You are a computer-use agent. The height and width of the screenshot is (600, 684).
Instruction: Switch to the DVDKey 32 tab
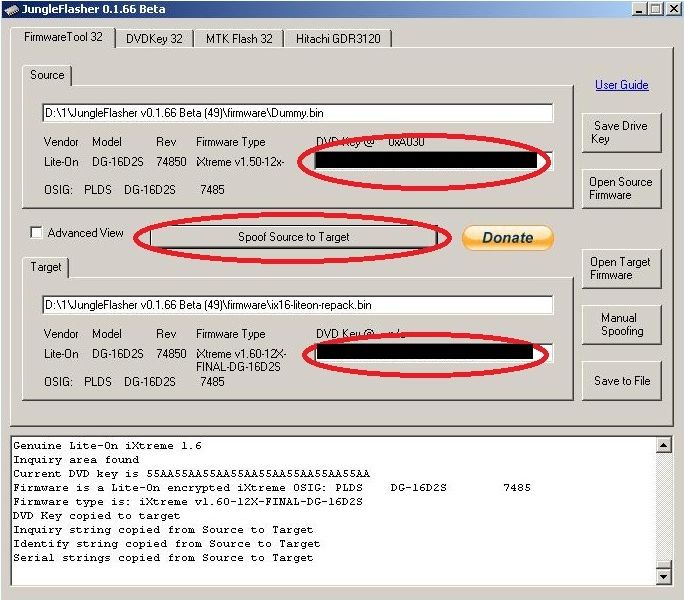tap(153, 39)
